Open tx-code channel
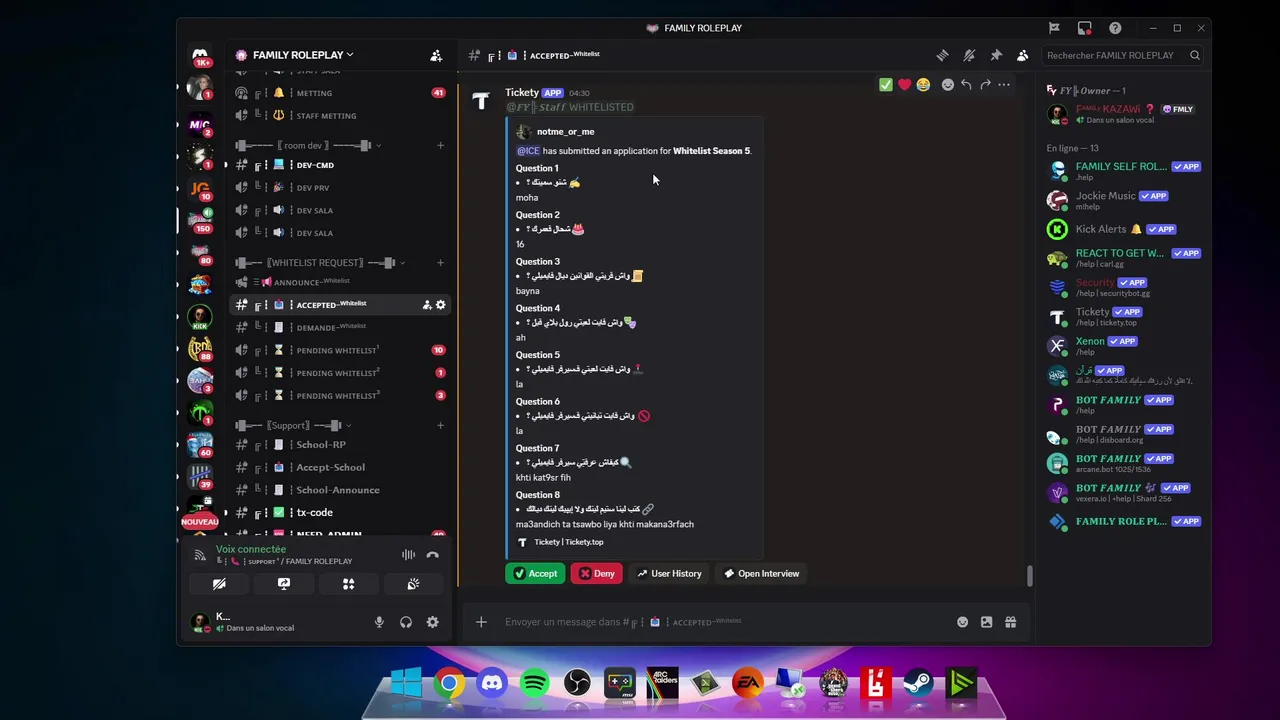The height and width of the screenshot is (720, 1280). [x=340, y=512]
